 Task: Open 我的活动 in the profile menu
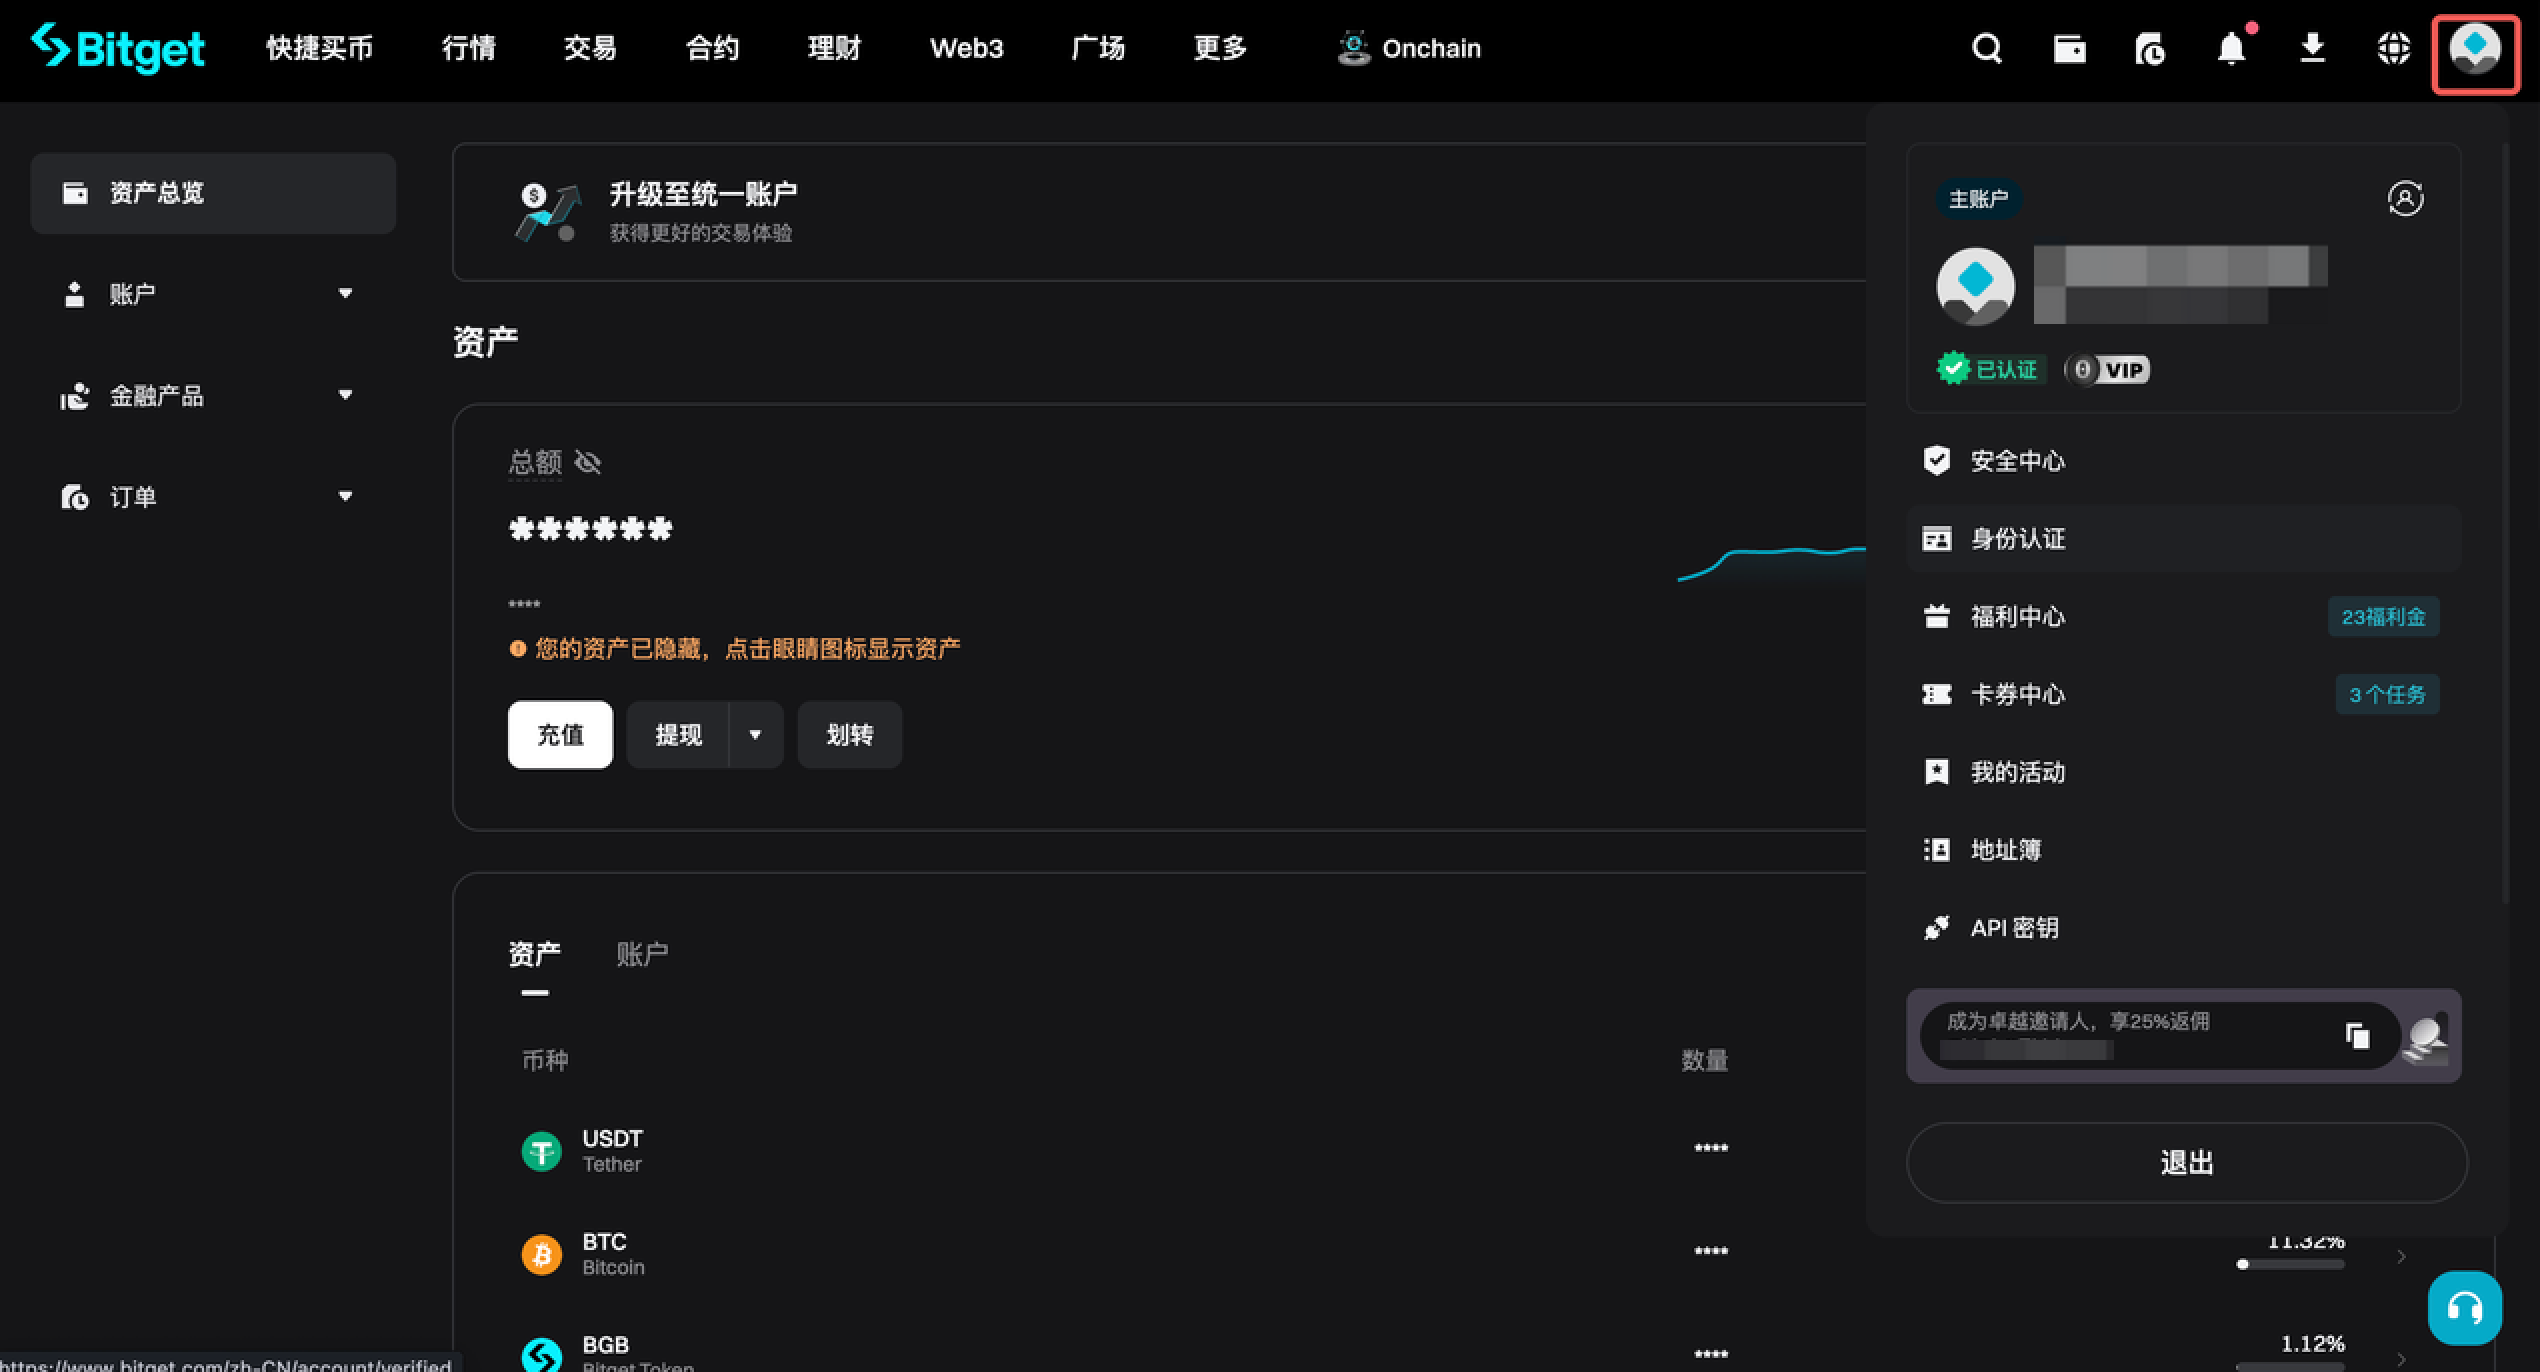[2183, 772]
